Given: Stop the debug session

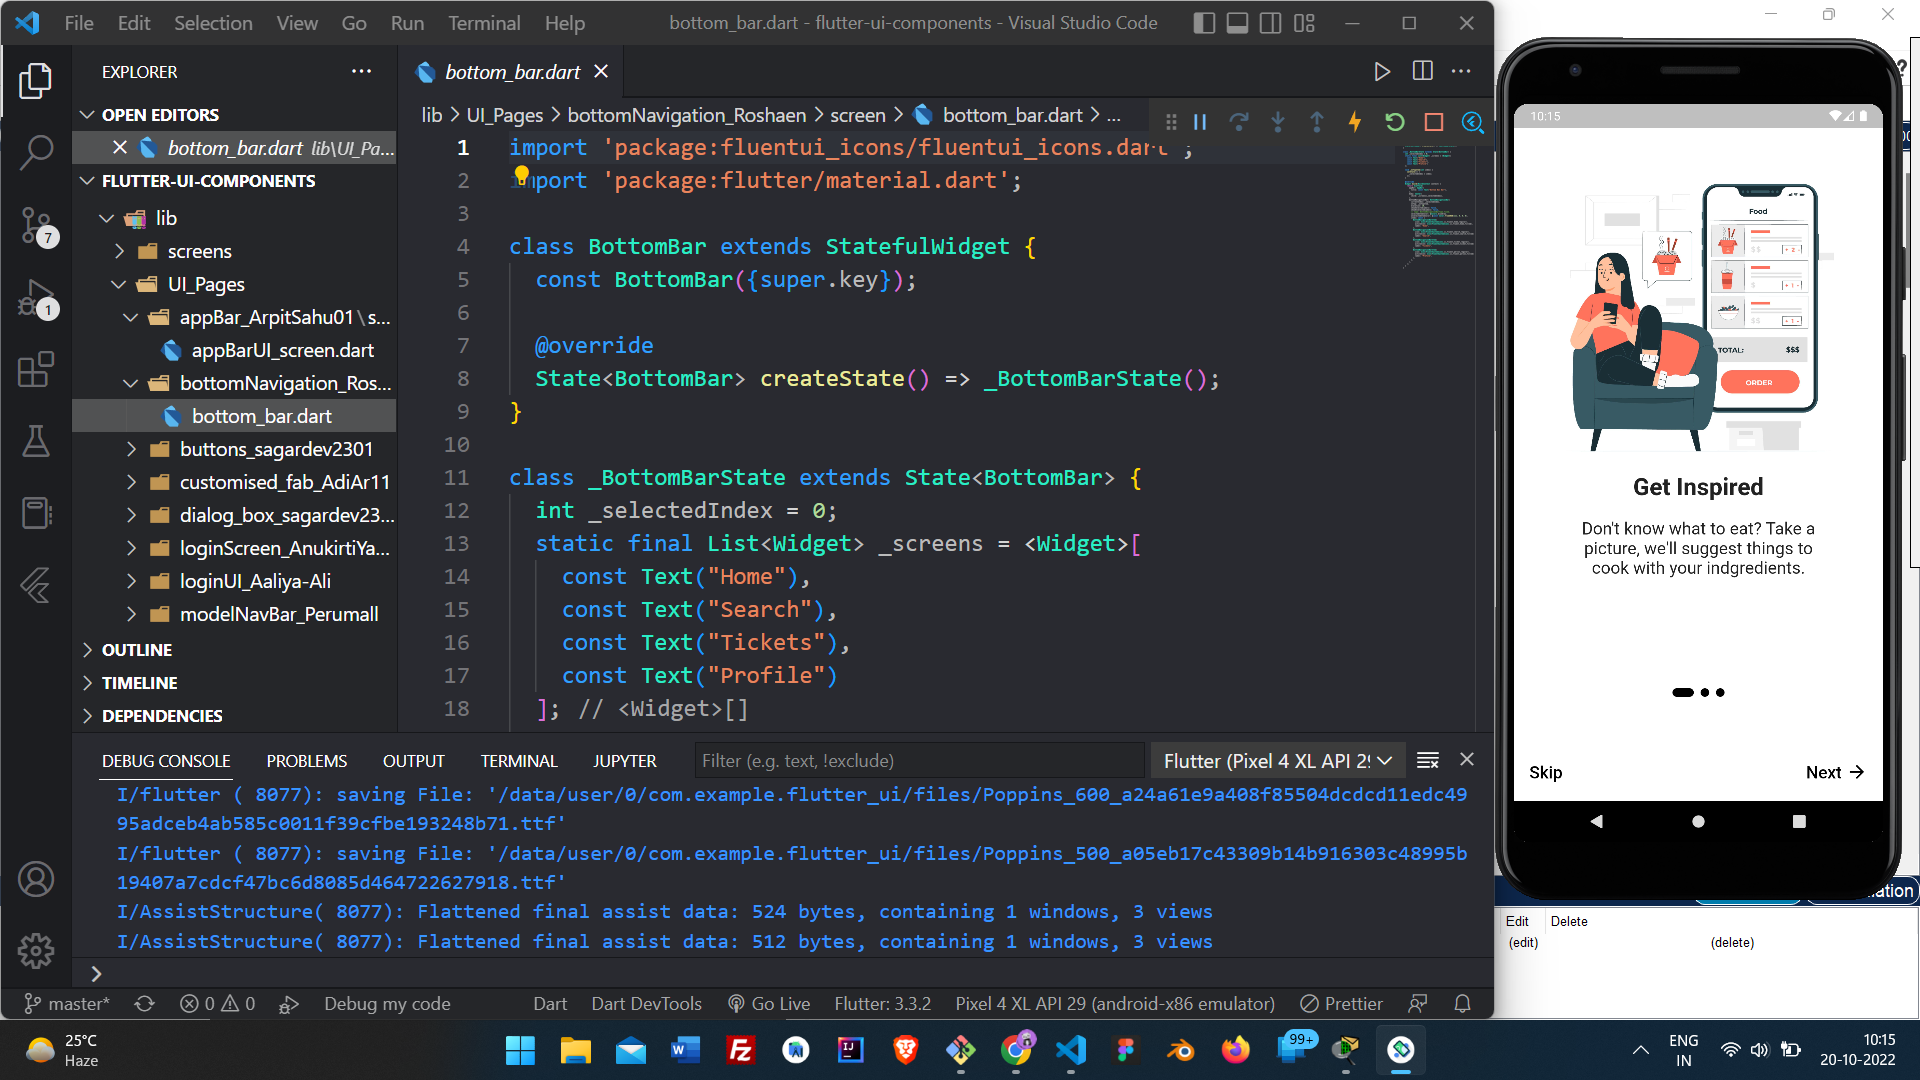Looking at the screenshot, I should [x=1433, y=122].
